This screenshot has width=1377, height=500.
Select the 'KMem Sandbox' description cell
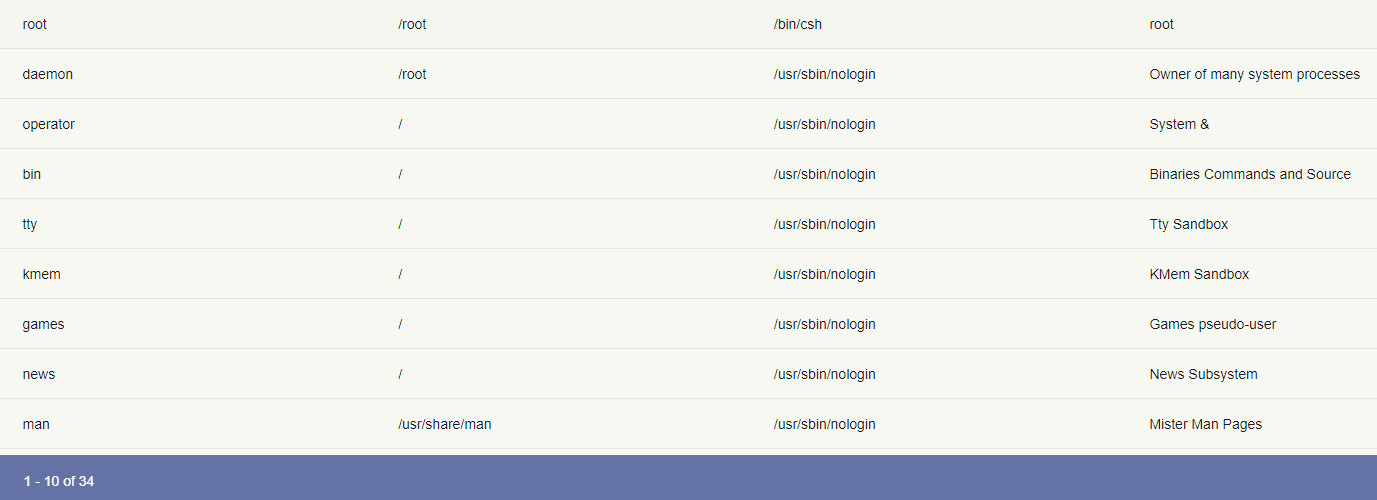tap(1199, 274)
